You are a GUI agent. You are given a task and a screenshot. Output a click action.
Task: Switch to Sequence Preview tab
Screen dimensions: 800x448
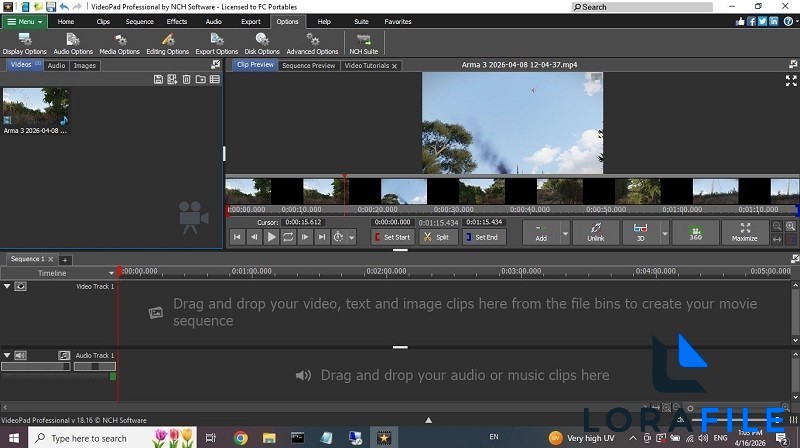pos(309,65)
